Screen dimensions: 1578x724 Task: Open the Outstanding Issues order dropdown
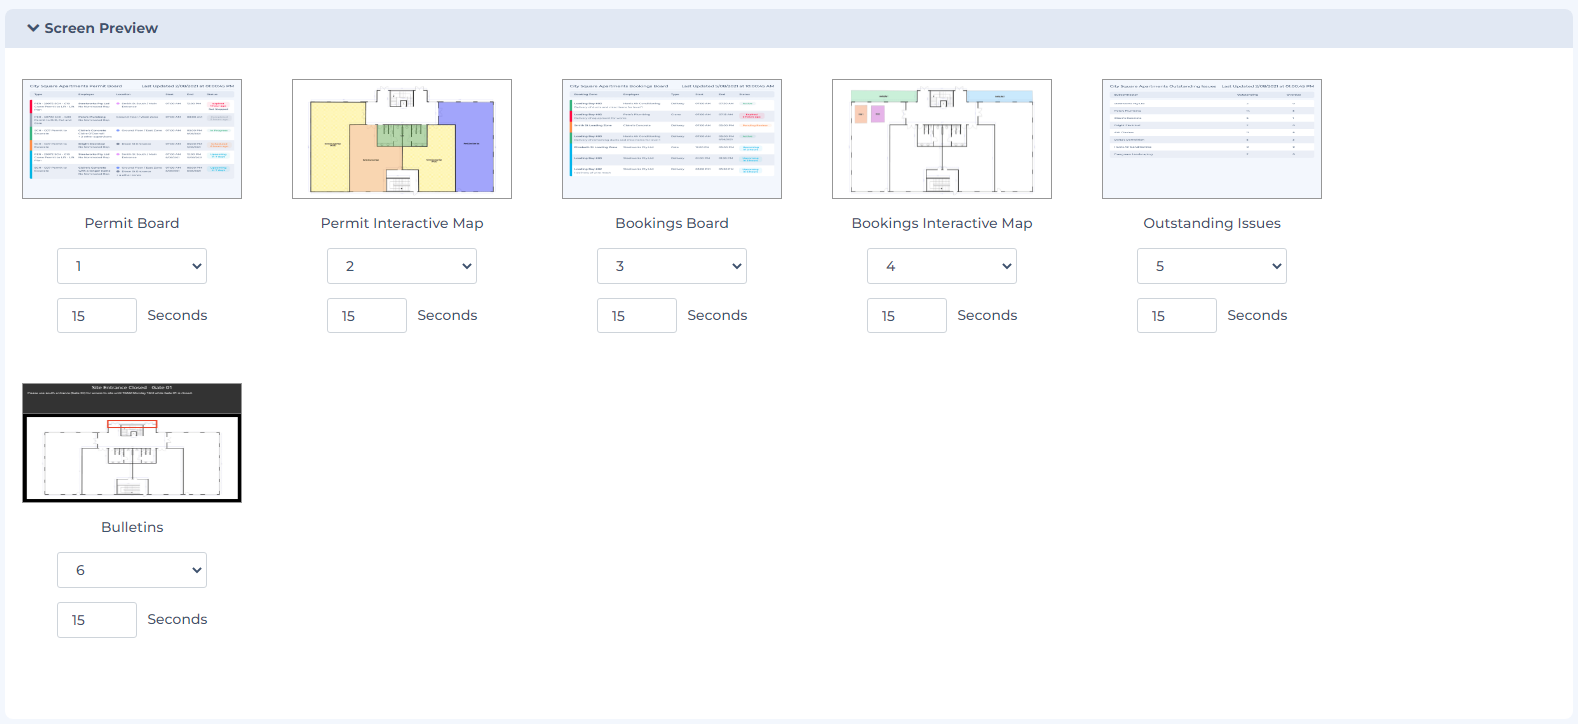pos(1212,266)
